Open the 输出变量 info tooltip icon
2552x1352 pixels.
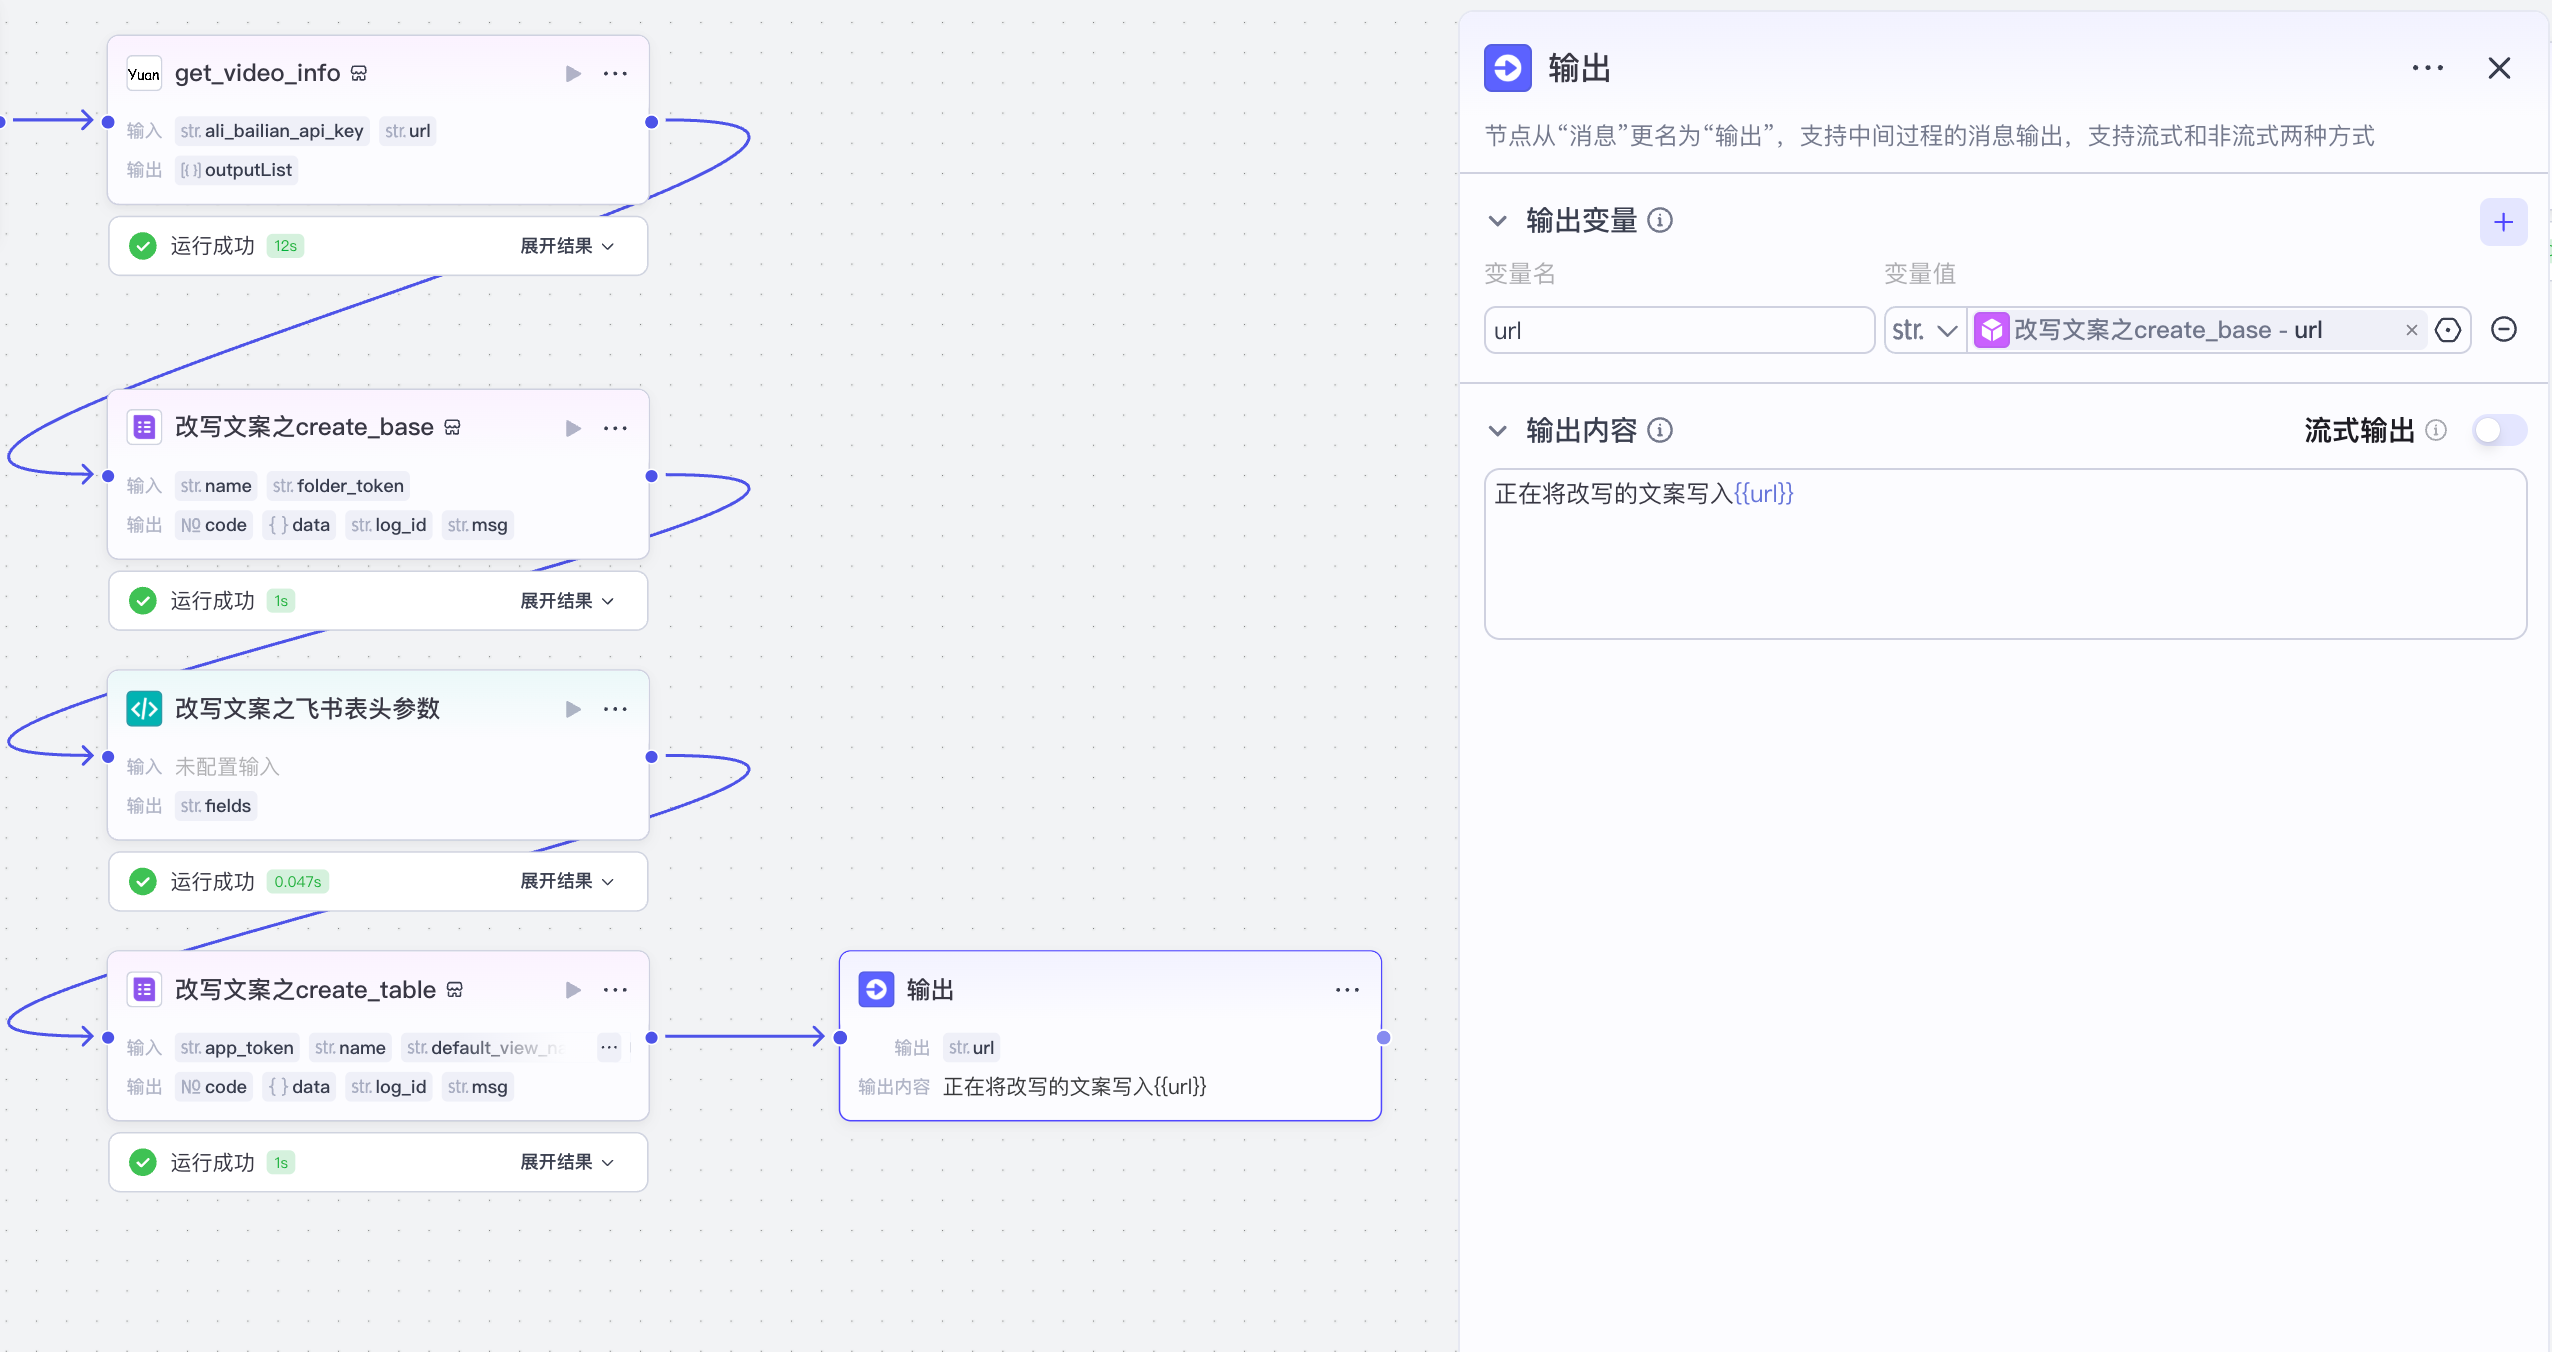pyautogui.click(x=1659, y=221)
